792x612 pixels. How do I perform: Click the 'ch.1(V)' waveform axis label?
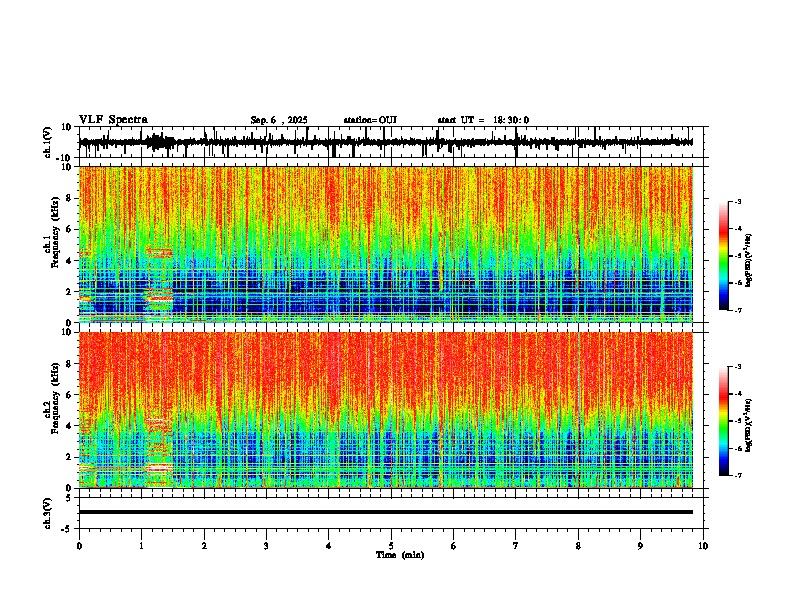tap(48, 142)
